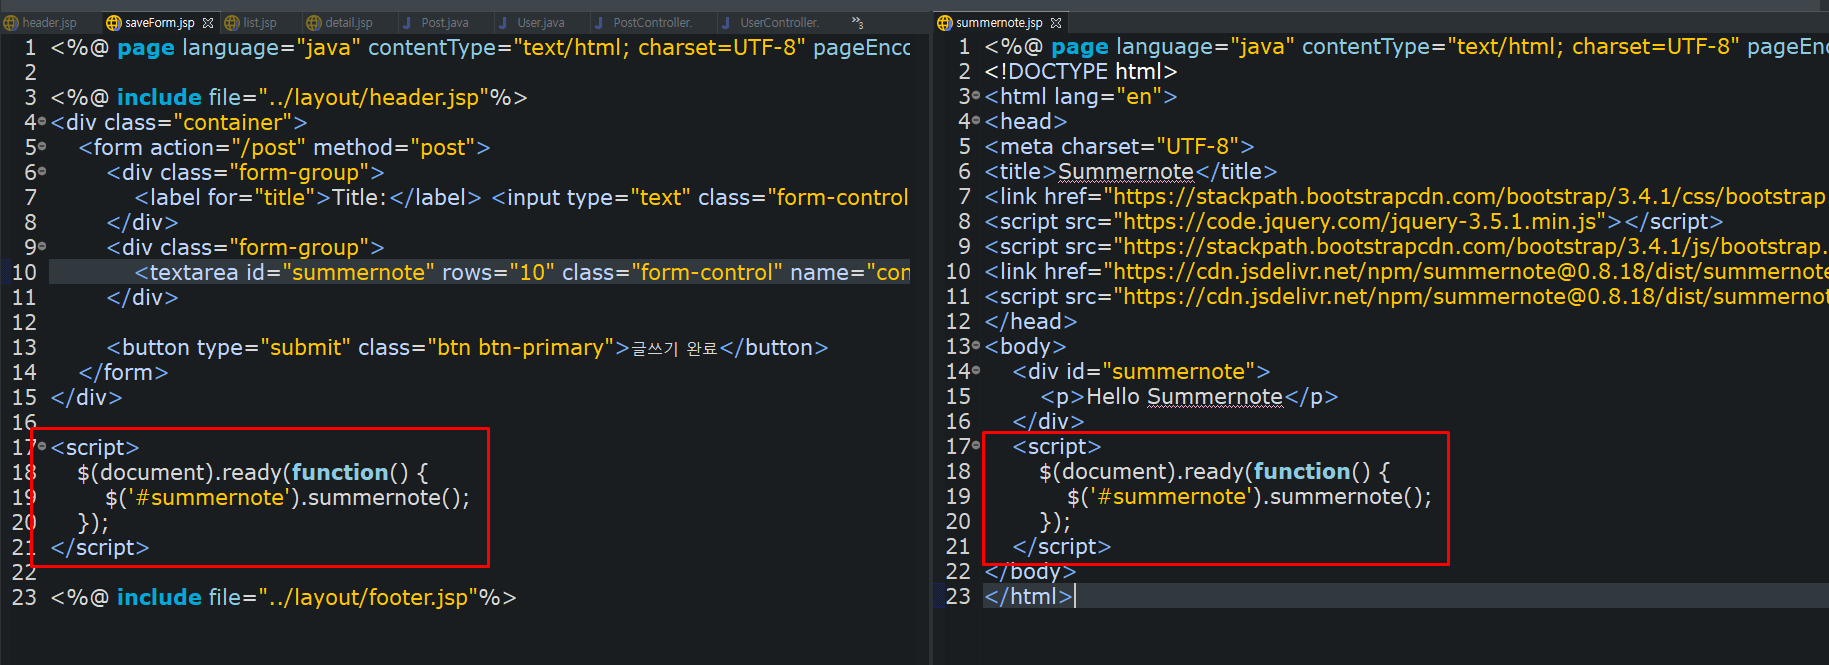1829x665 pixels.
Task: Click $(document).ready line in saveForm.jsp
Action: (252, 472)
